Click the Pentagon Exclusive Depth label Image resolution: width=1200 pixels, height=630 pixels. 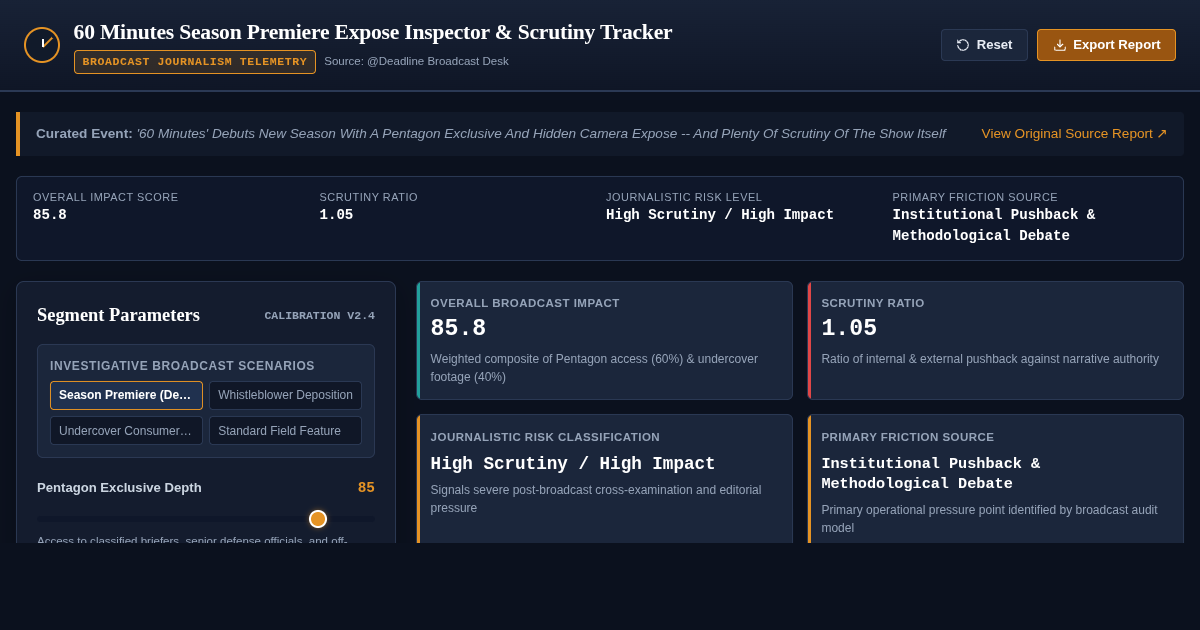click(x=119, y=487)
